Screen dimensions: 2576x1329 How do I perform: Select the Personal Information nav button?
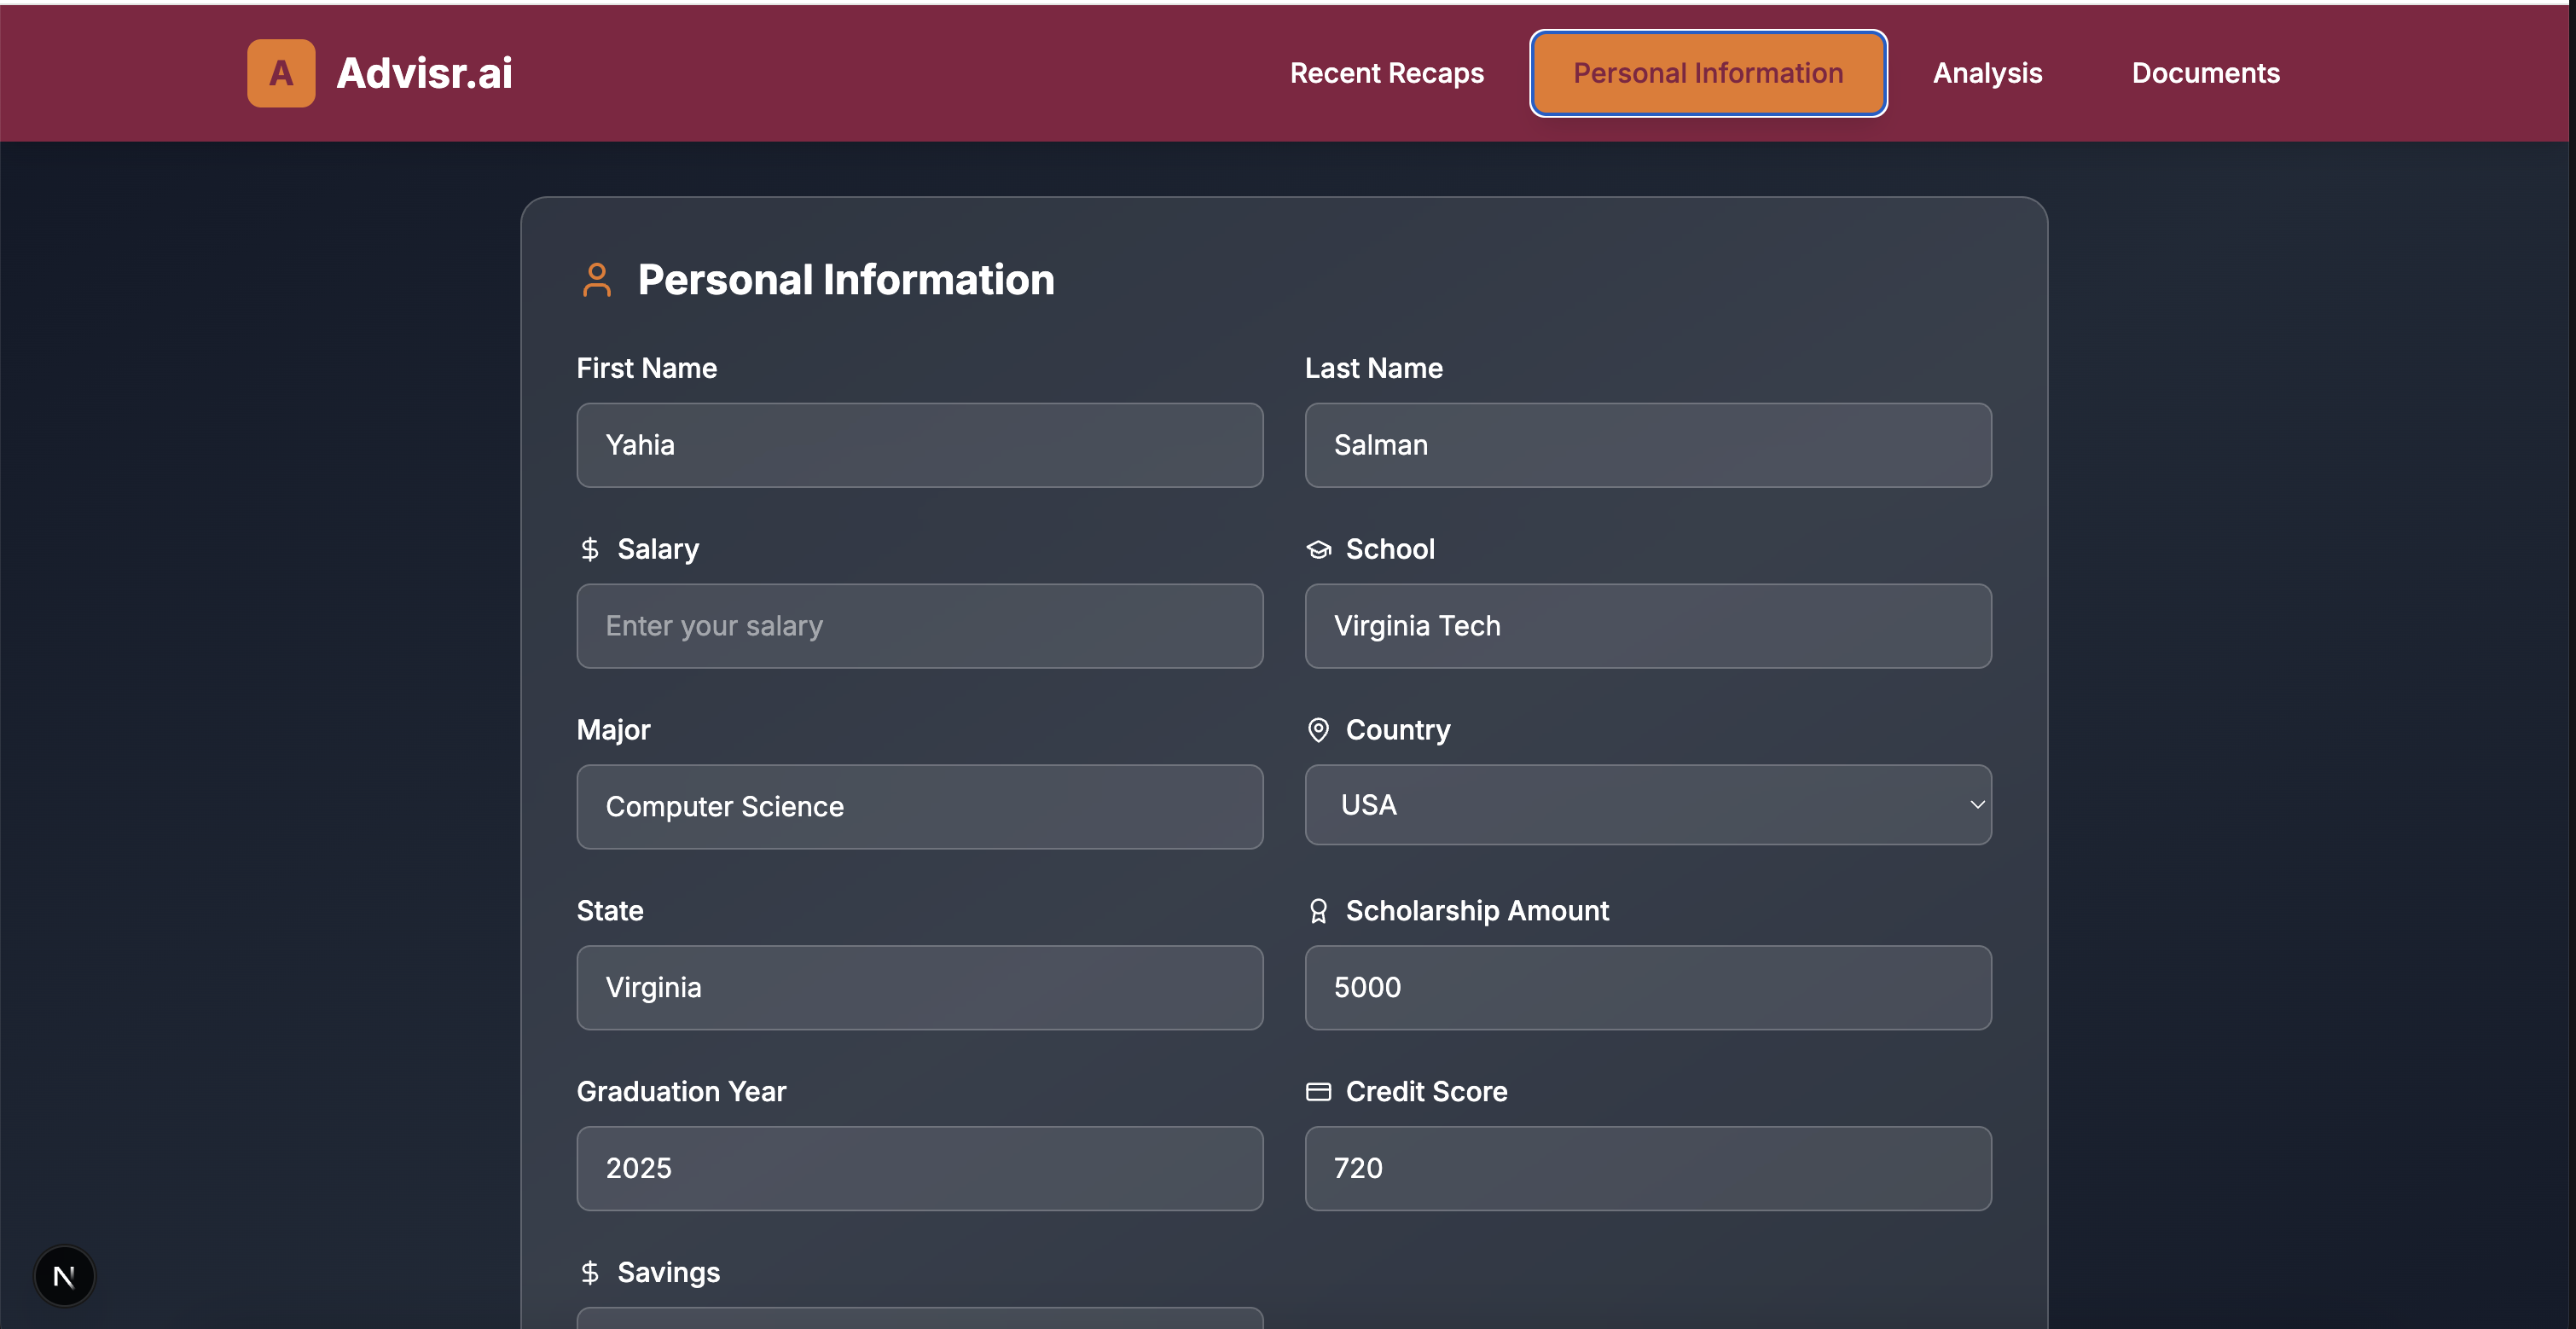1707,73
